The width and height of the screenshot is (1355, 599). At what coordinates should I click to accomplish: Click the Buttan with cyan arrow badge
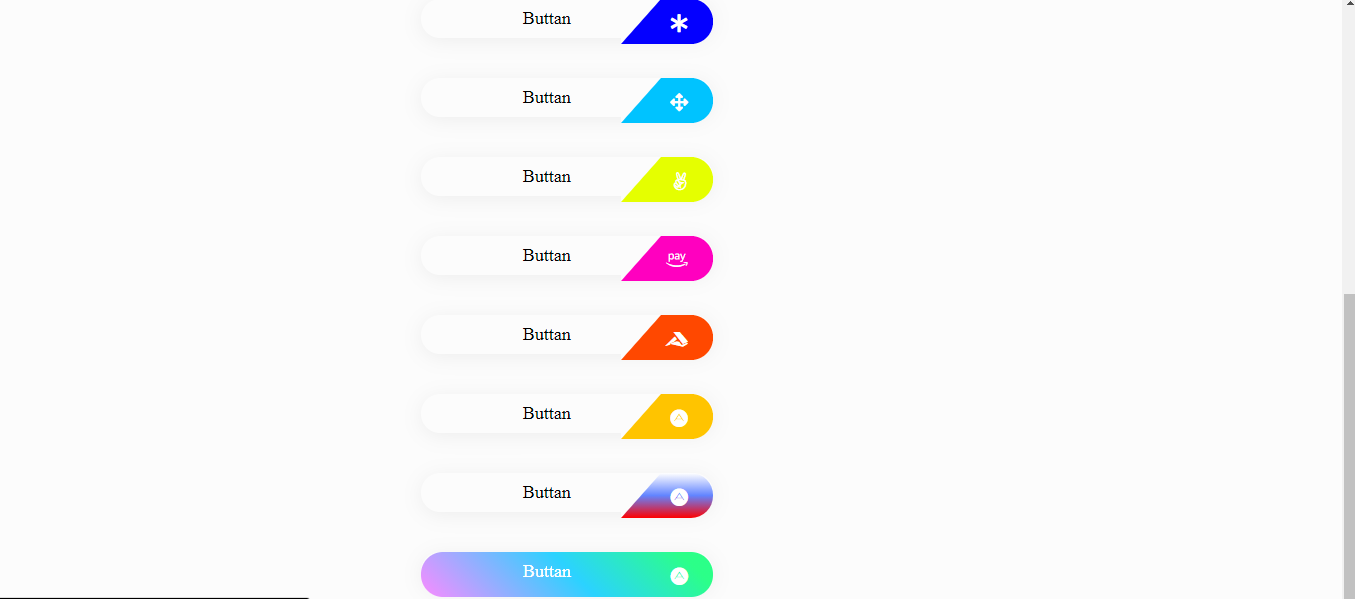pos(546,97)
